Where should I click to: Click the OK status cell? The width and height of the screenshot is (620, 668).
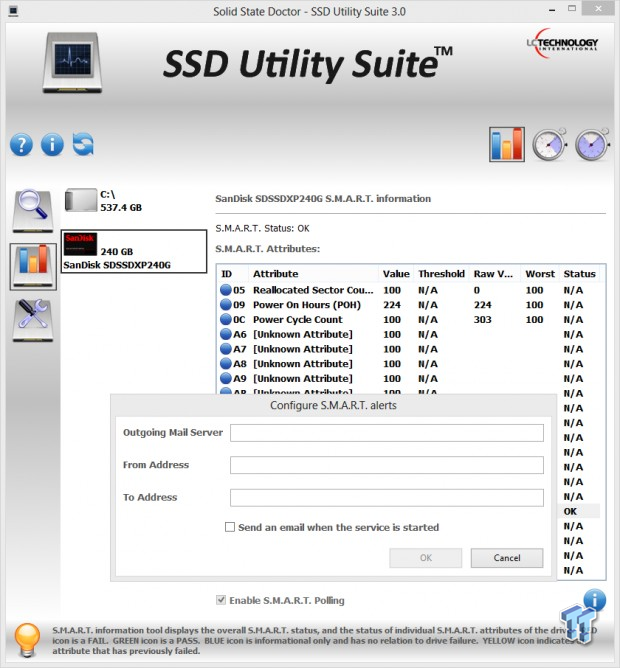[x=570, y=511]
